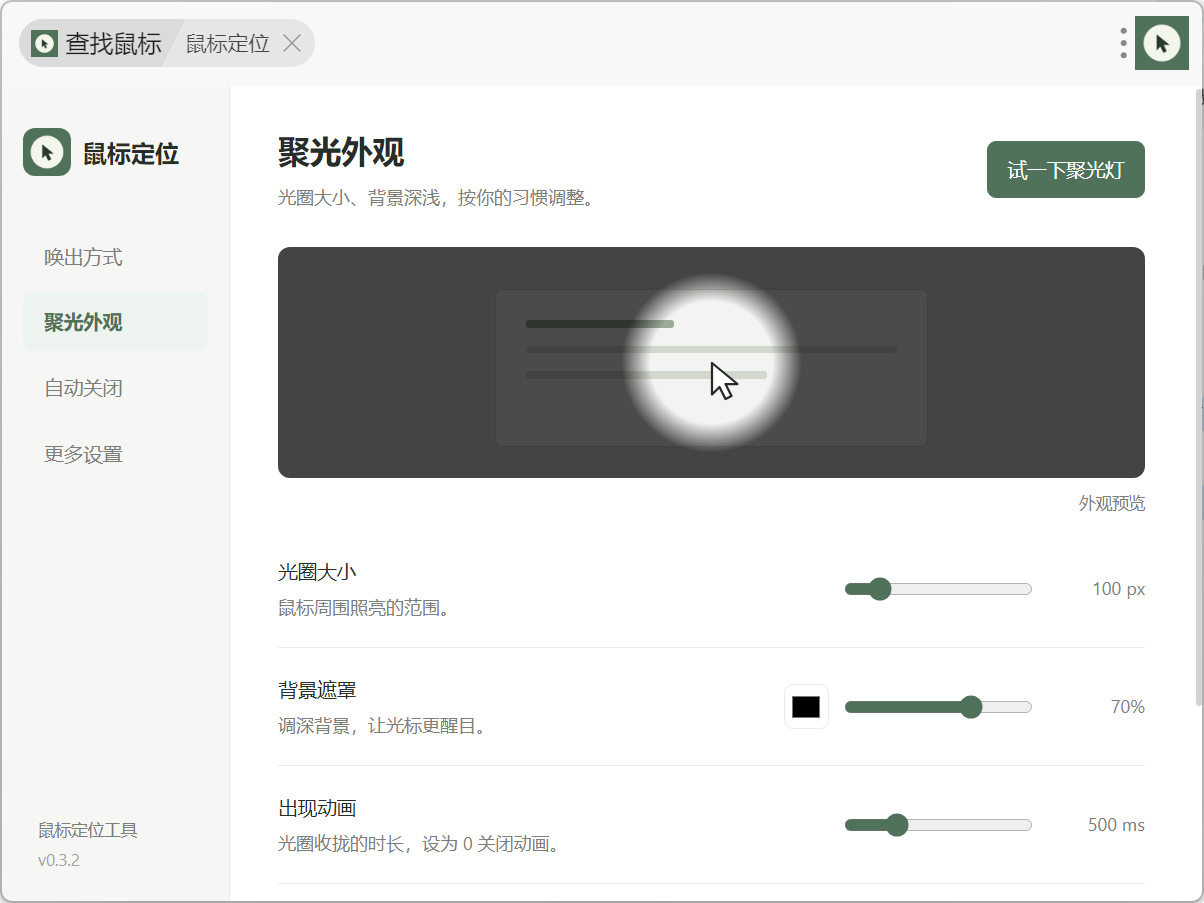Click the 鼠标定位工具 footer label
Image resolution: width=1204 pixels, height=903 pixels.
click(x=88, y=830)
